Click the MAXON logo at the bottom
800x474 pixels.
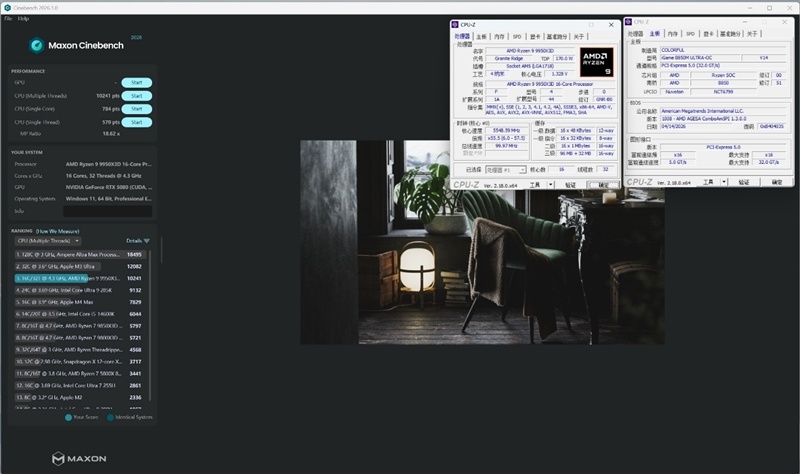[x=79, y=458]
